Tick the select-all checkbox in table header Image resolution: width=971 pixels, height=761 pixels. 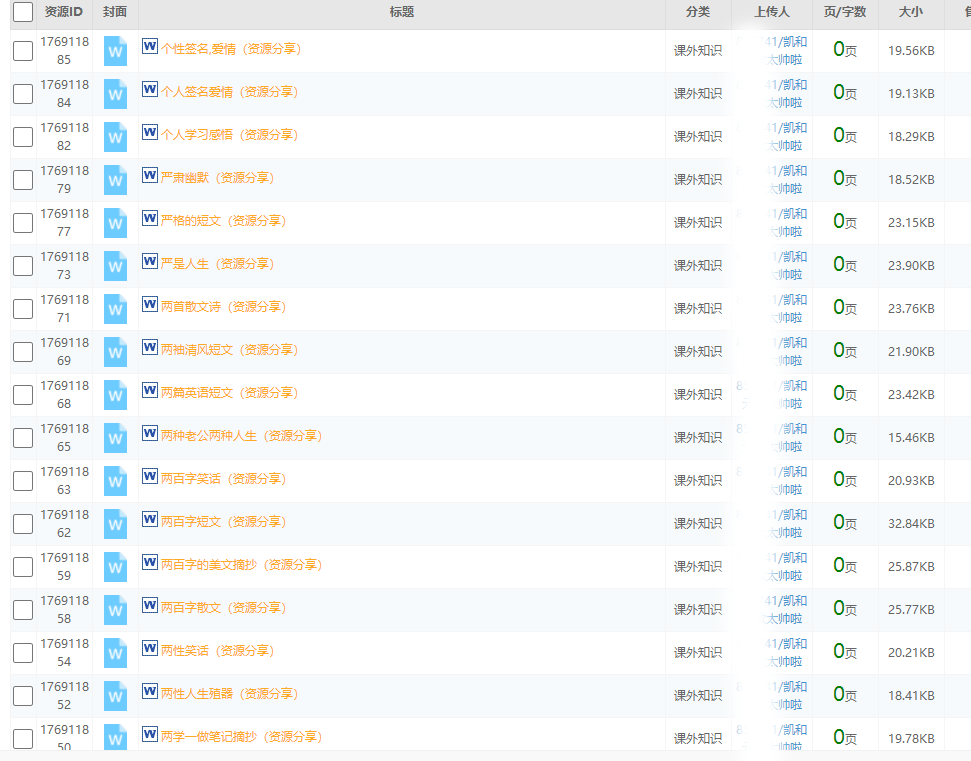(23, 12)
